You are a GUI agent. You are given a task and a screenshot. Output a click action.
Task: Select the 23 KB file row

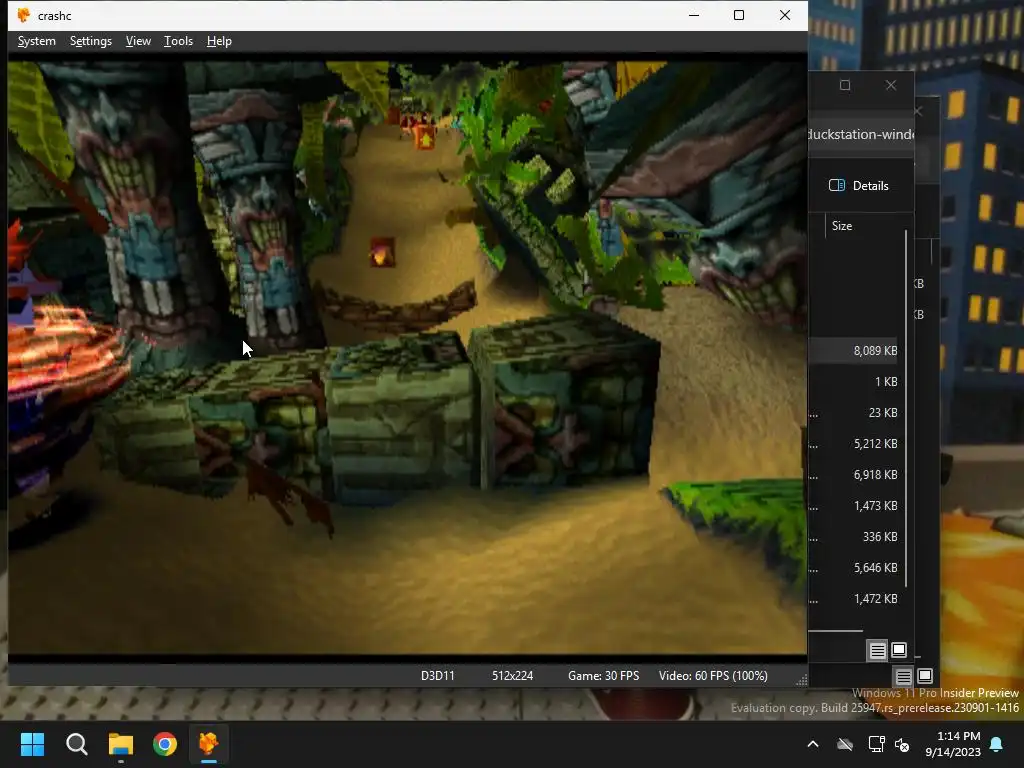(x=856, y=413)
